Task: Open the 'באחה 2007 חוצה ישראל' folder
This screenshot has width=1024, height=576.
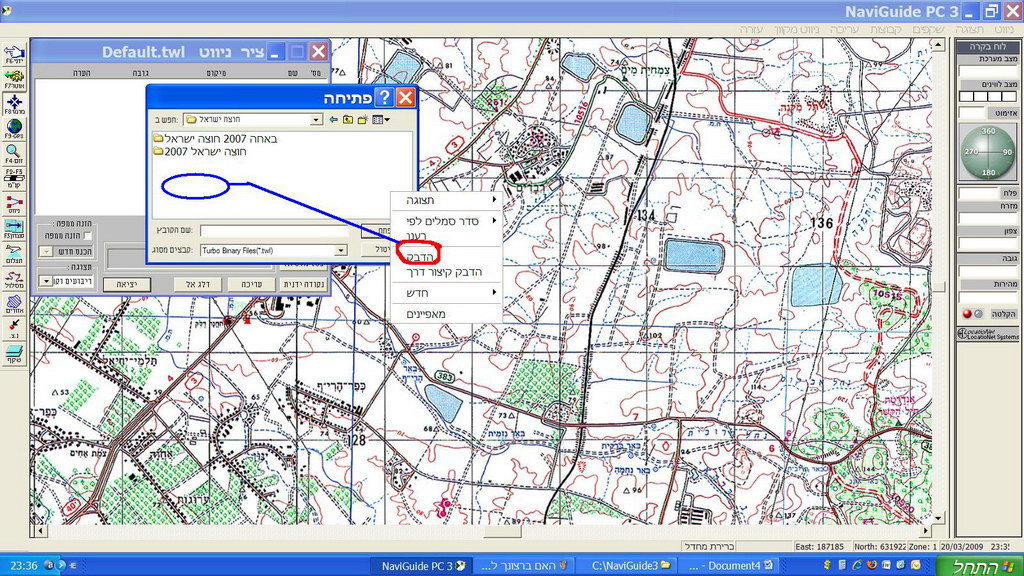Action: click(x=216, y=138)
